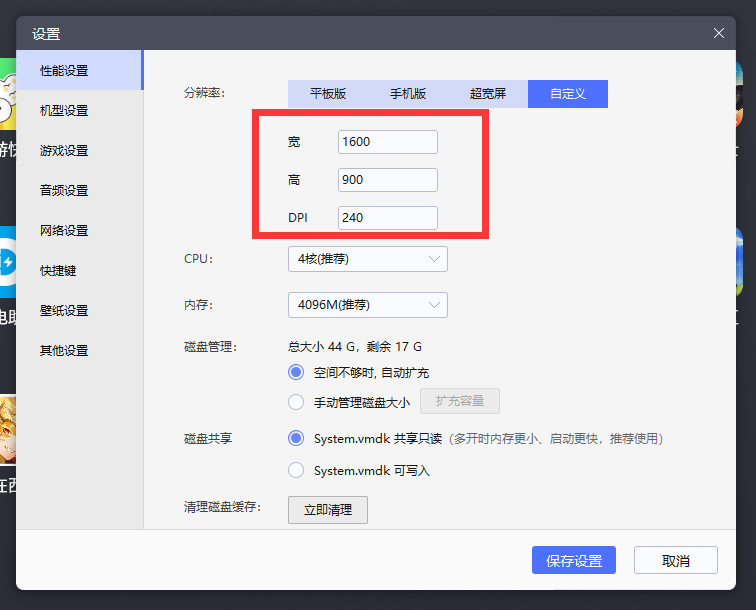The width and height of the screenshot is (756, 610).
Task: Click the 扩充容量 button
Action: point(460,401)
